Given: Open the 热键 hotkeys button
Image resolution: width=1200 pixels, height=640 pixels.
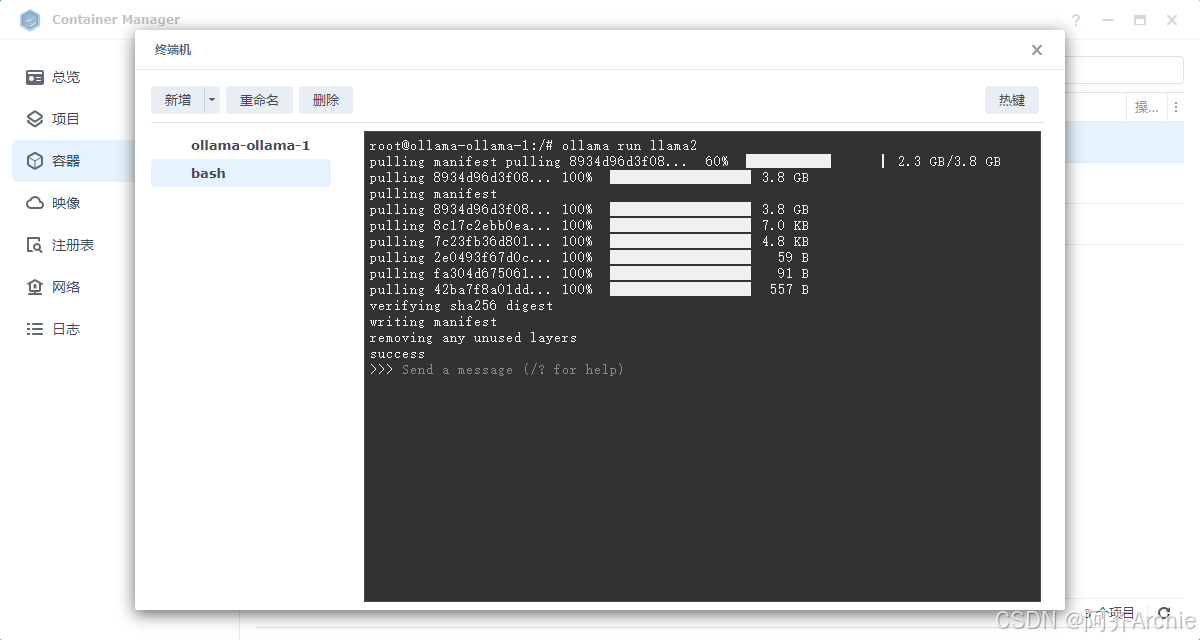Looking at the screenshot, I should pos(1012,100).
